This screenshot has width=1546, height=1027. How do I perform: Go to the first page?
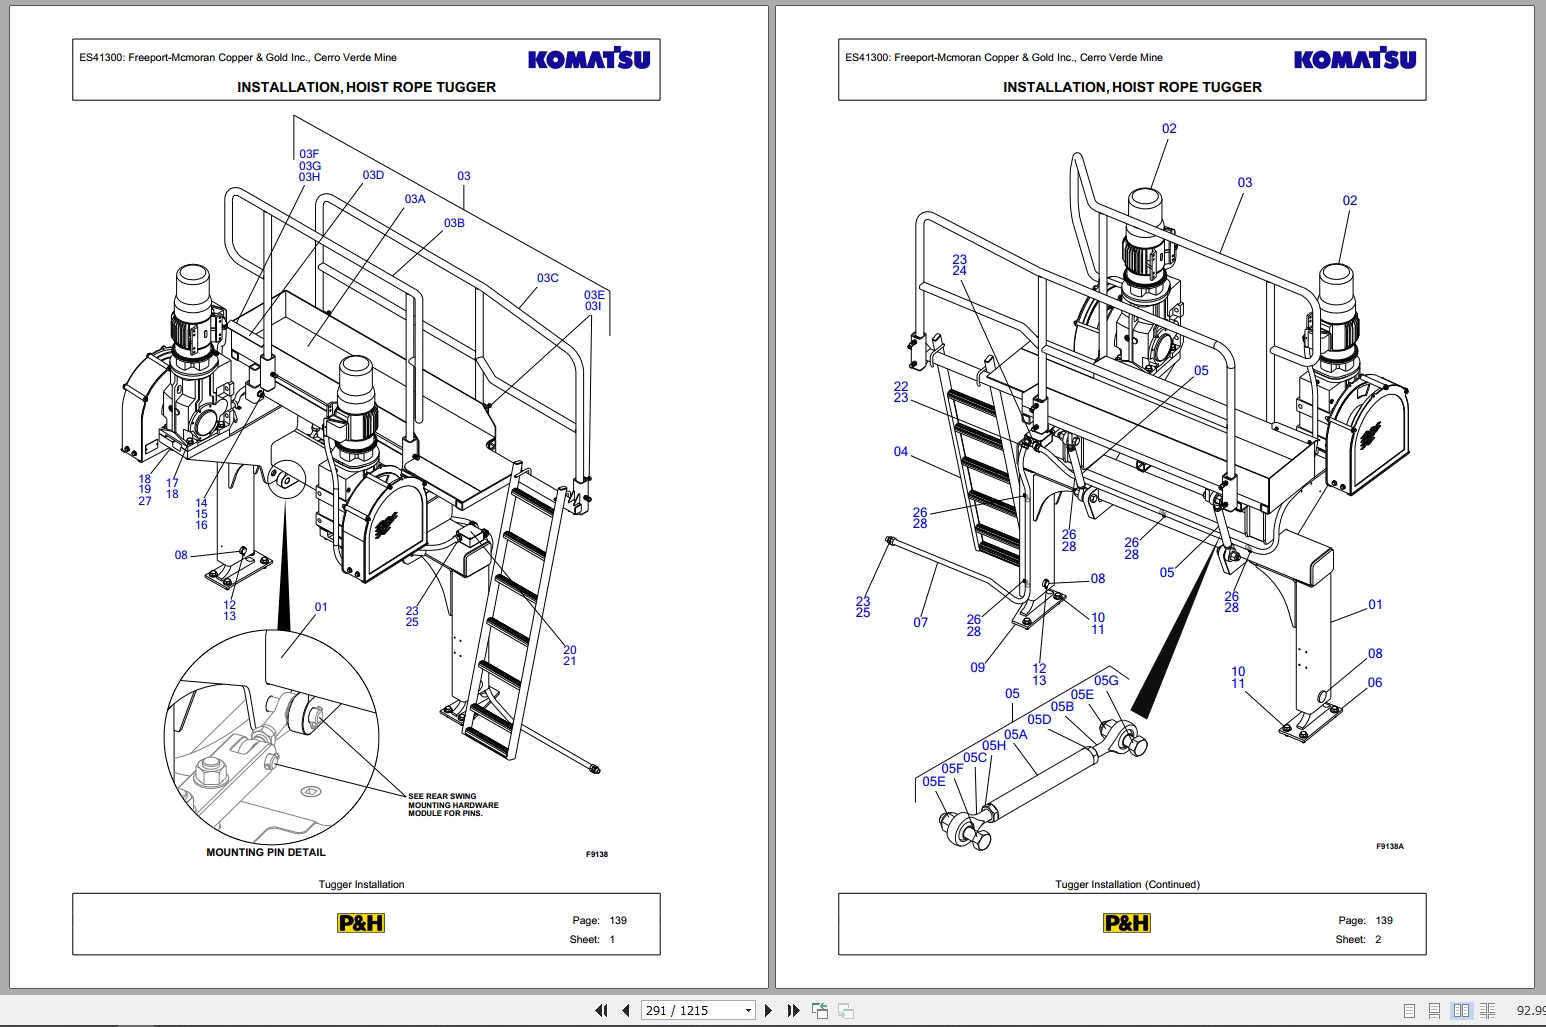601,1010
